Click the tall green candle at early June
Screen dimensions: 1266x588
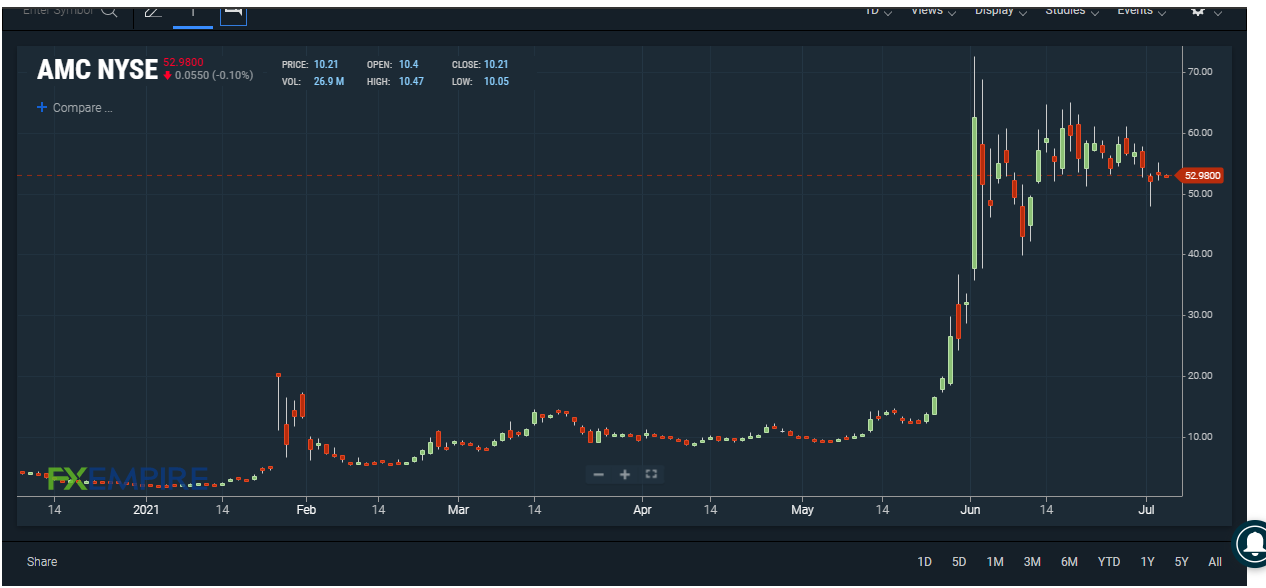click(975, 191)
